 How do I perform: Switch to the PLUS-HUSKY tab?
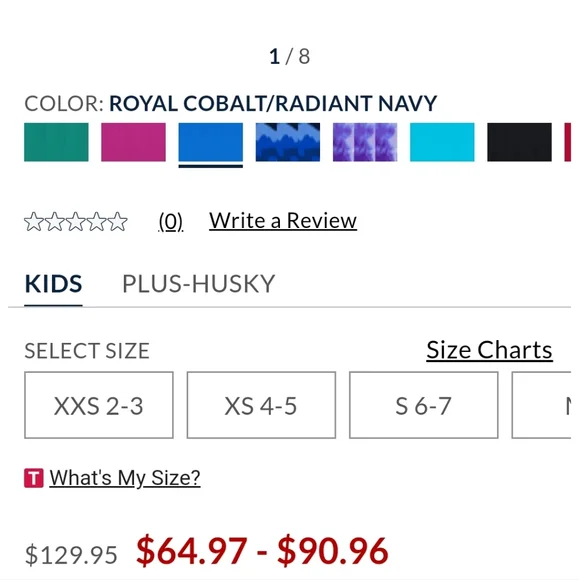click(199, 284)
